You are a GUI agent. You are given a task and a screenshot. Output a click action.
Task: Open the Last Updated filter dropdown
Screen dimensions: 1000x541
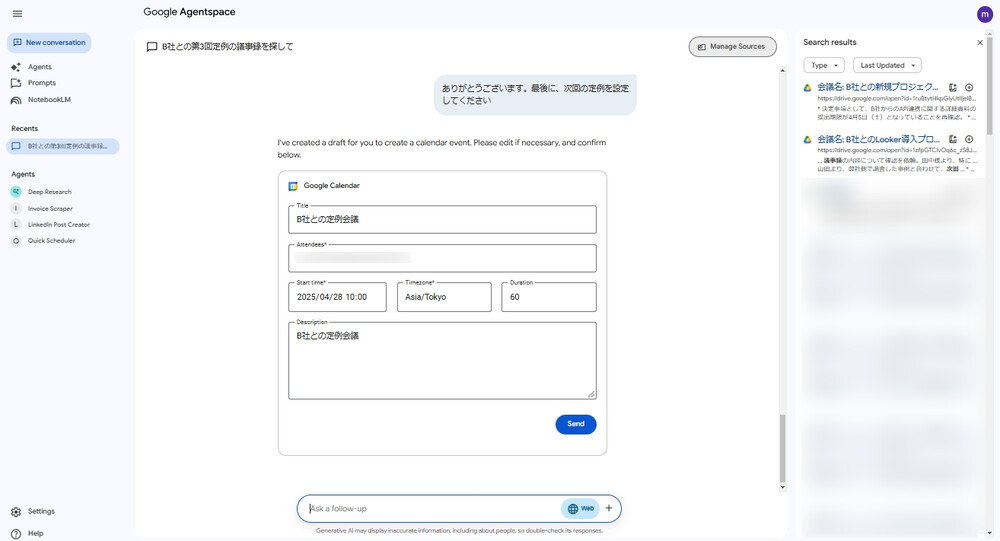[887, 65]
